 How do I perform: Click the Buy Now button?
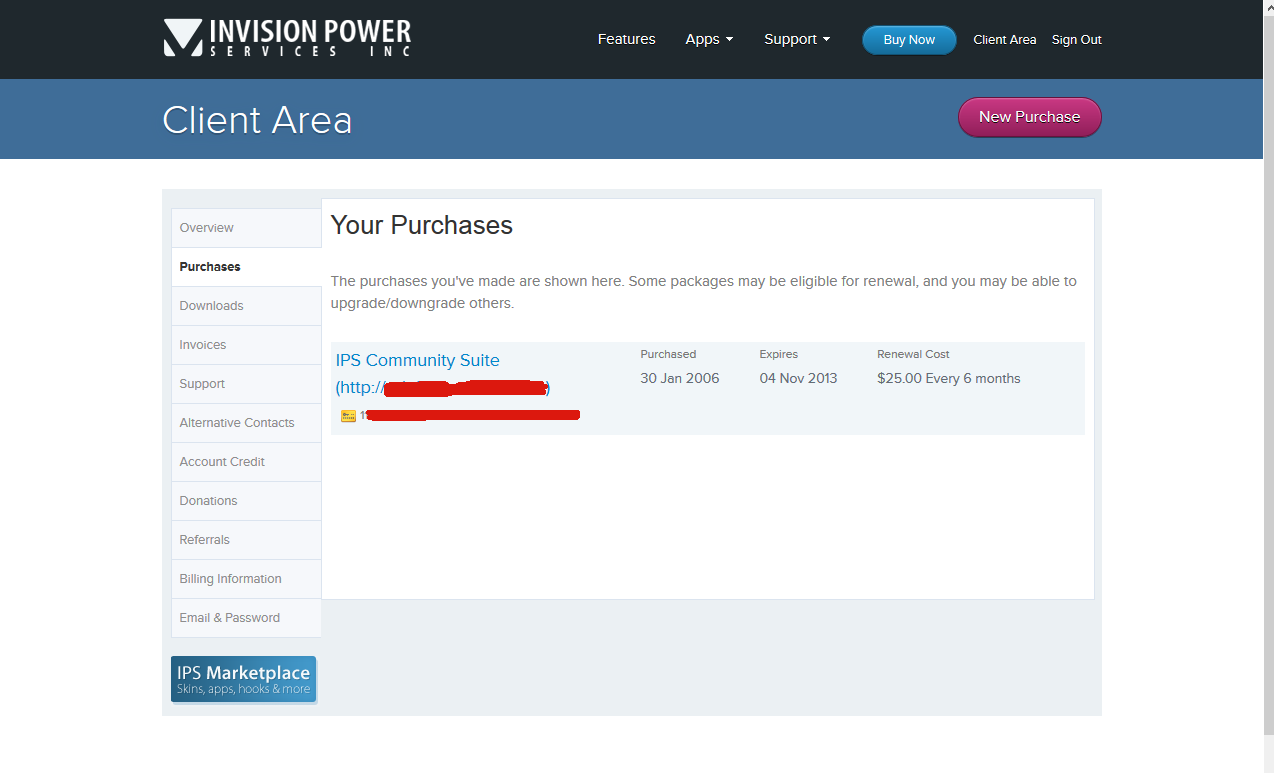click(909, 40)
